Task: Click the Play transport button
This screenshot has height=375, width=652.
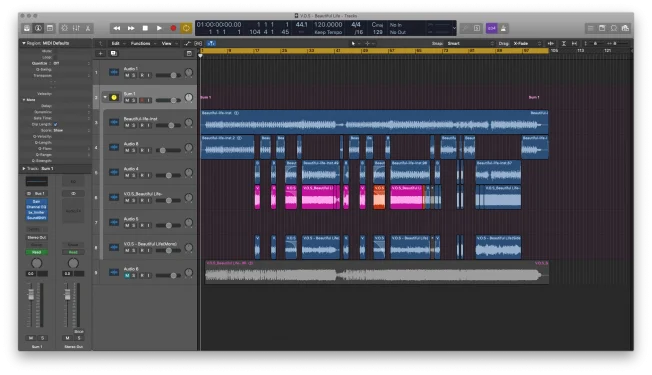Action: (159, 28)
